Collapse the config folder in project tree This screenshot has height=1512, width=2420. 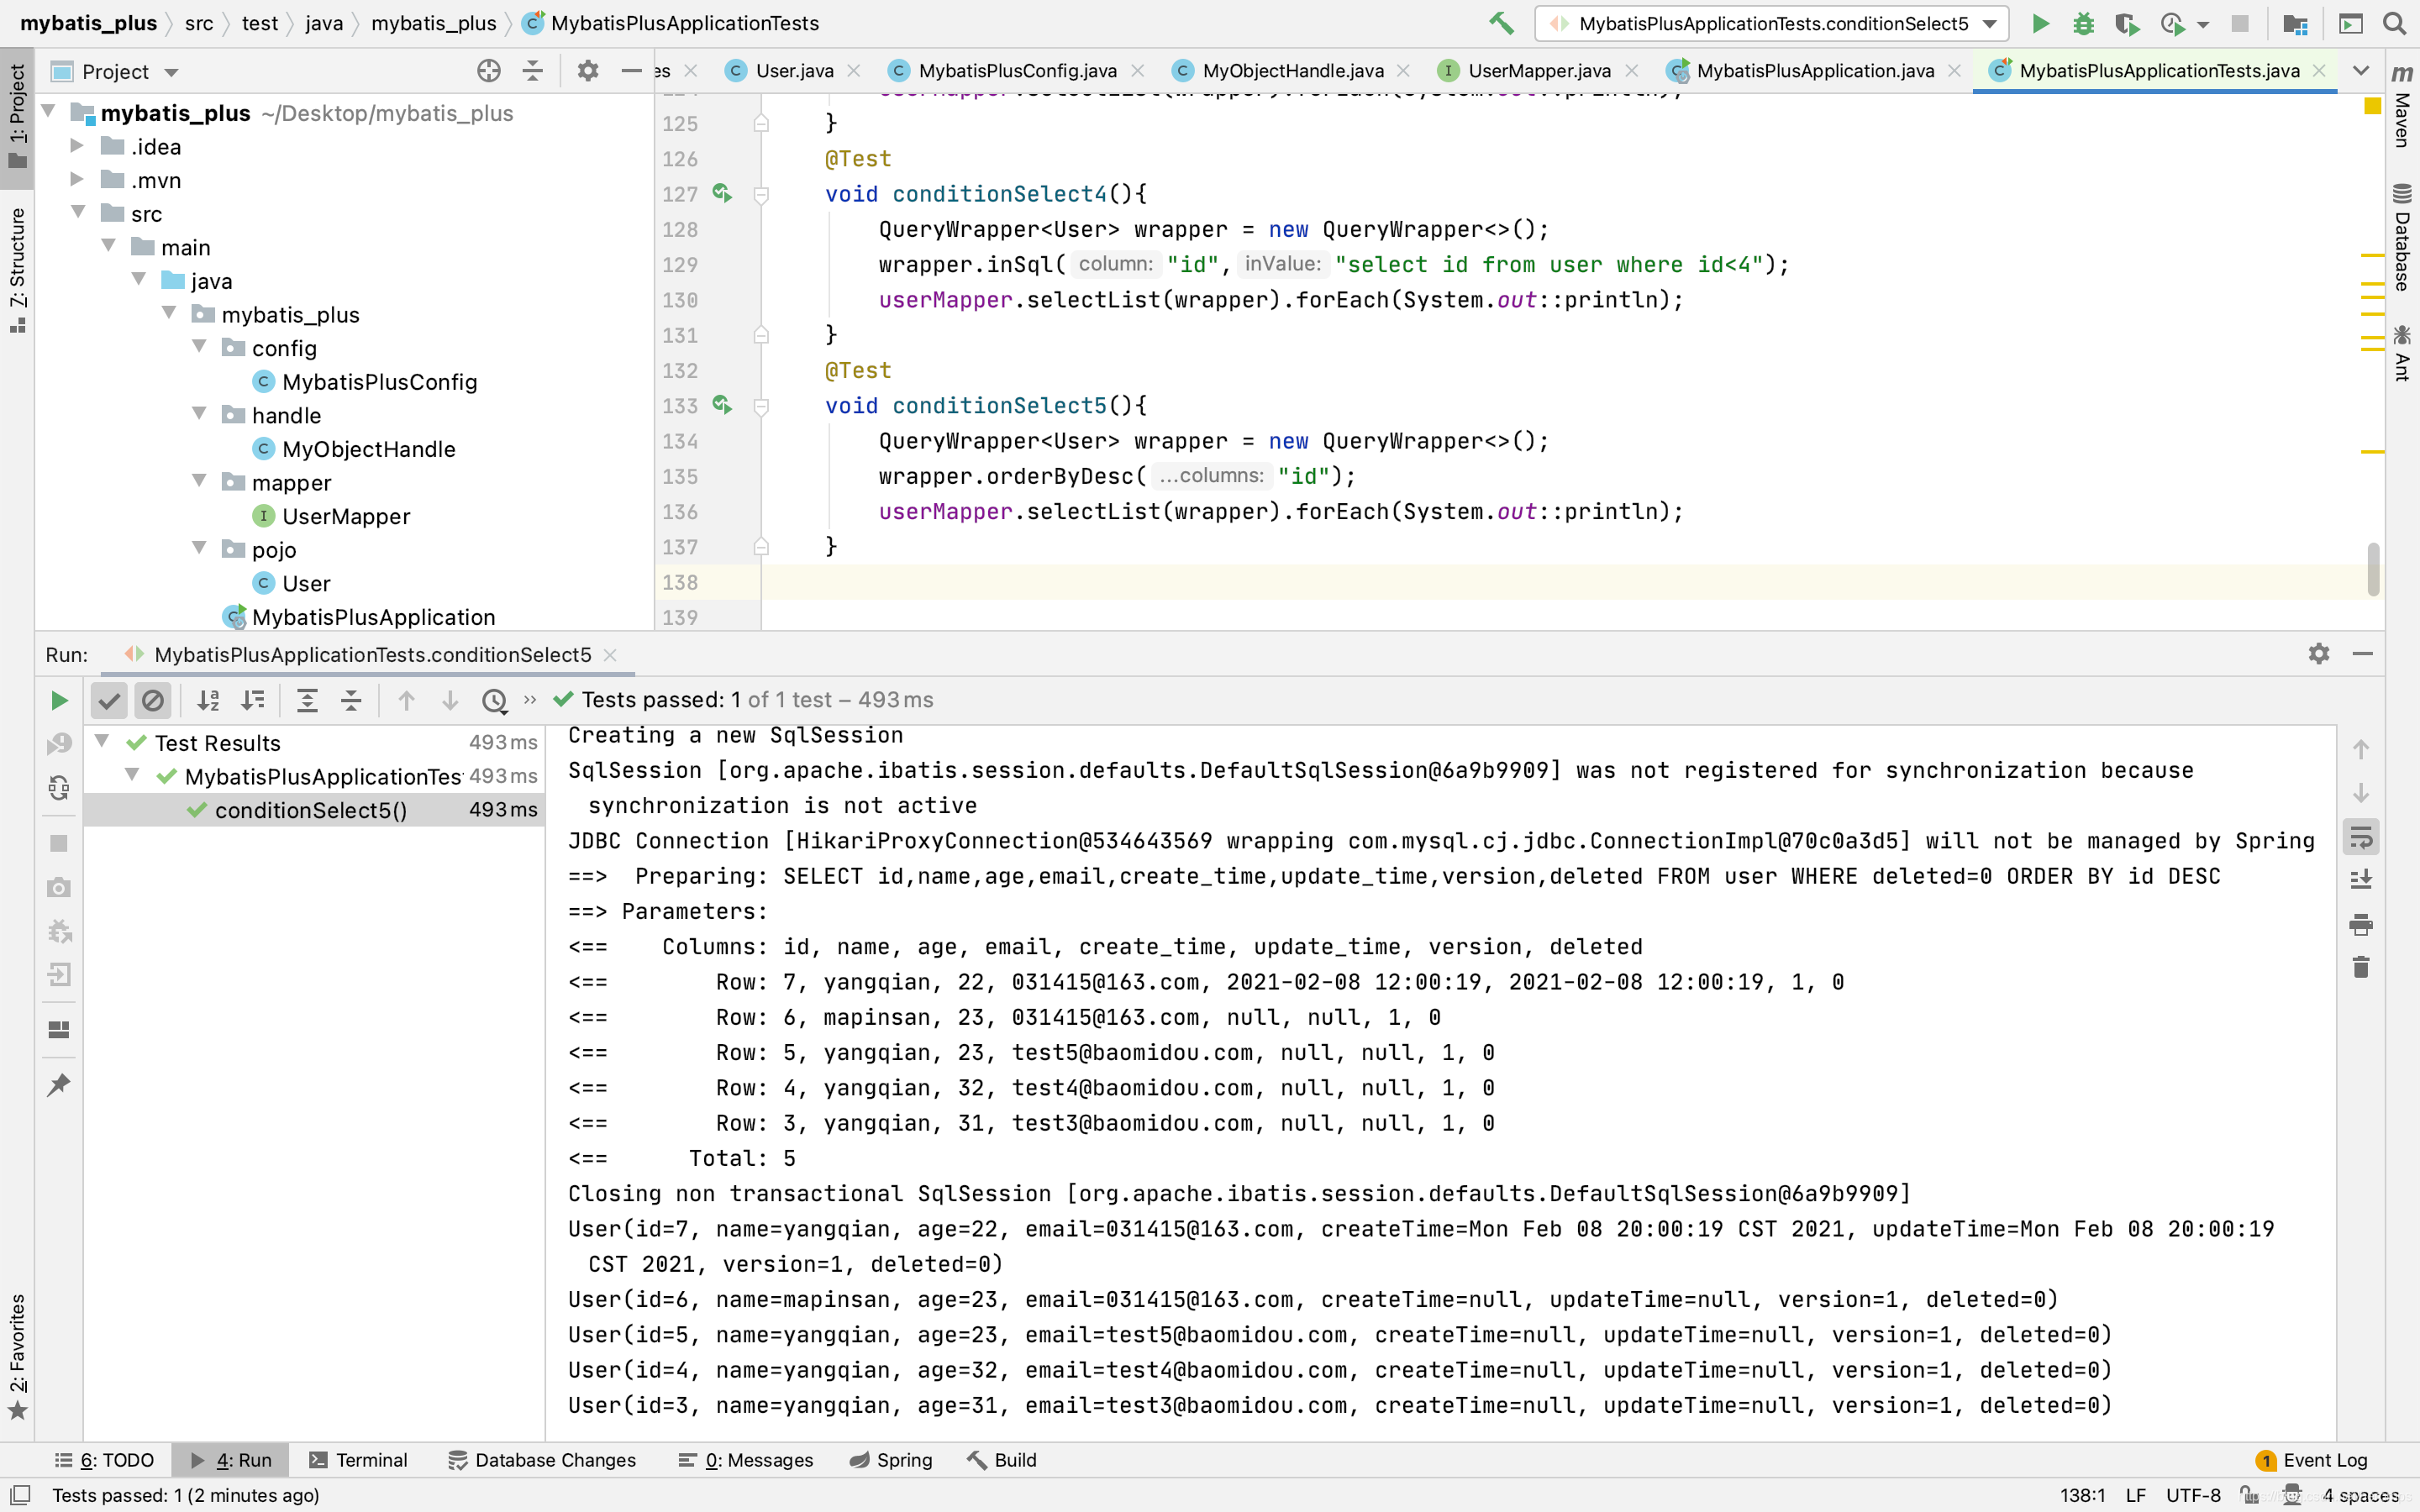pos(200,347)
